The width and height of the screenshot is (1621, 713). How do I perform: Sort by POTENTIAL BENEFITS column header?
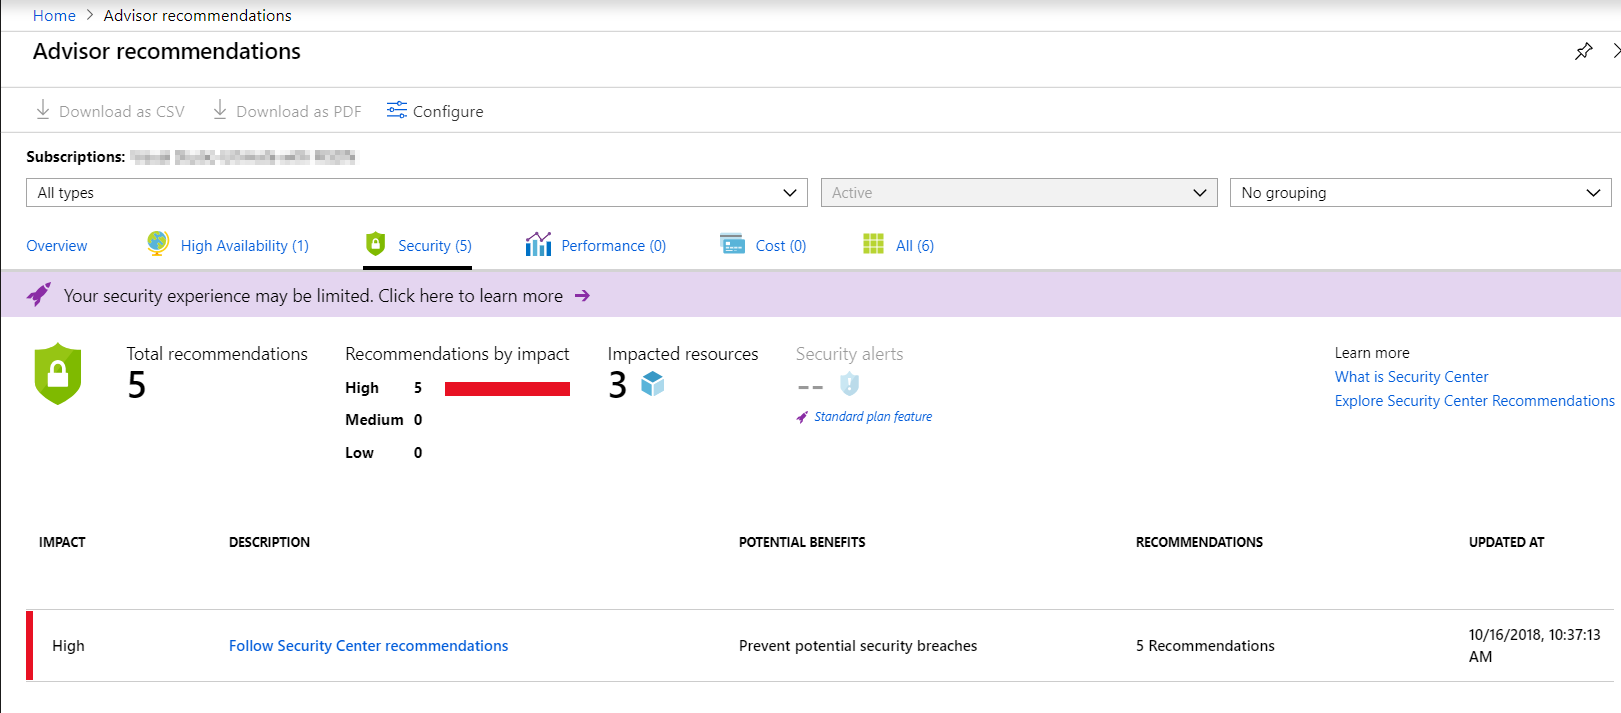802,542
